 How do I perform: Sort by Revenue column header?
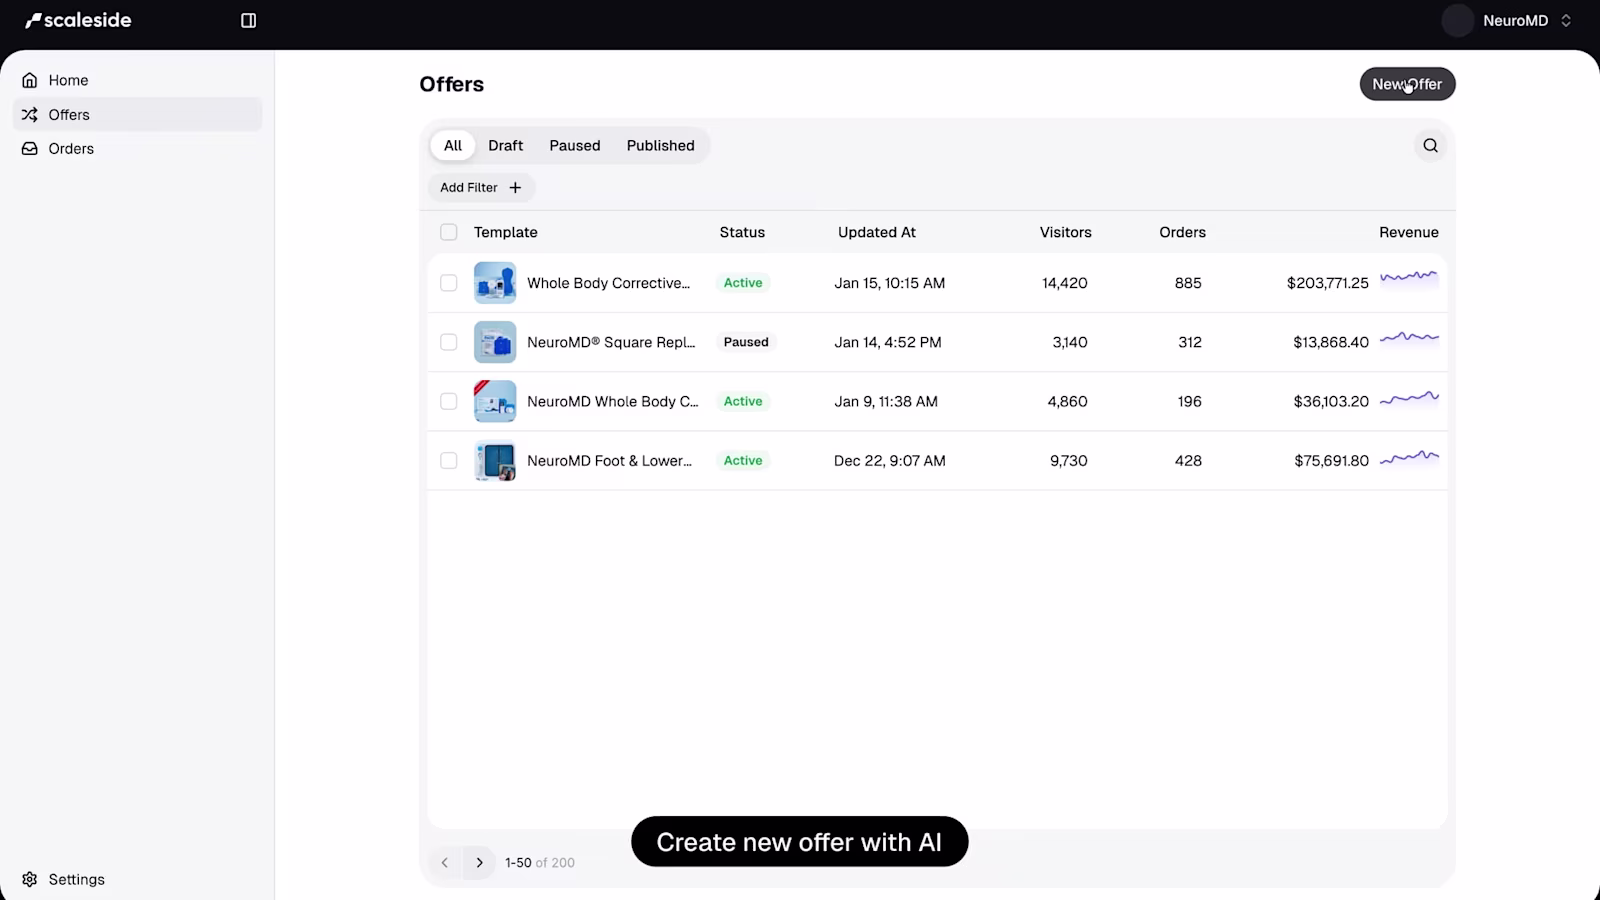(1409, 232)
